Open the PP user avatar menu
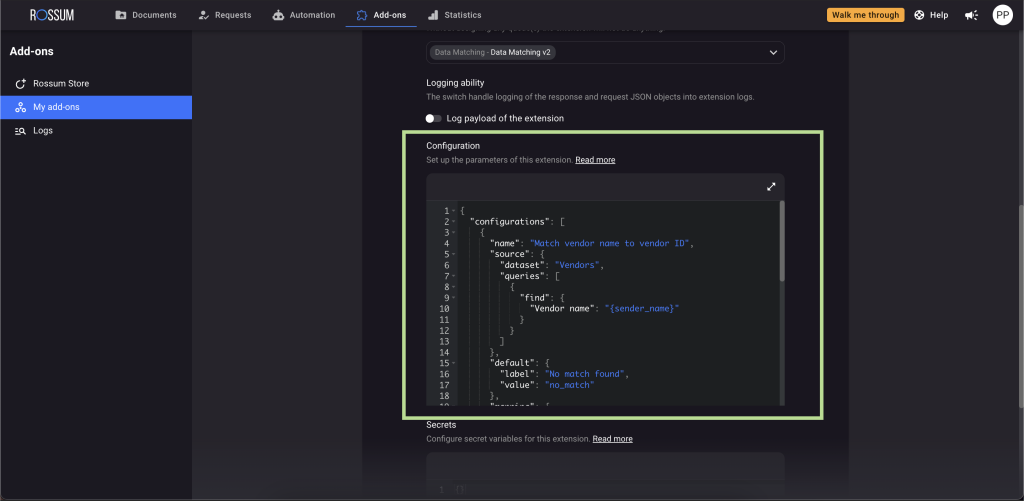This screenshot has height=501, width=1024. (x=1002, y=15)
